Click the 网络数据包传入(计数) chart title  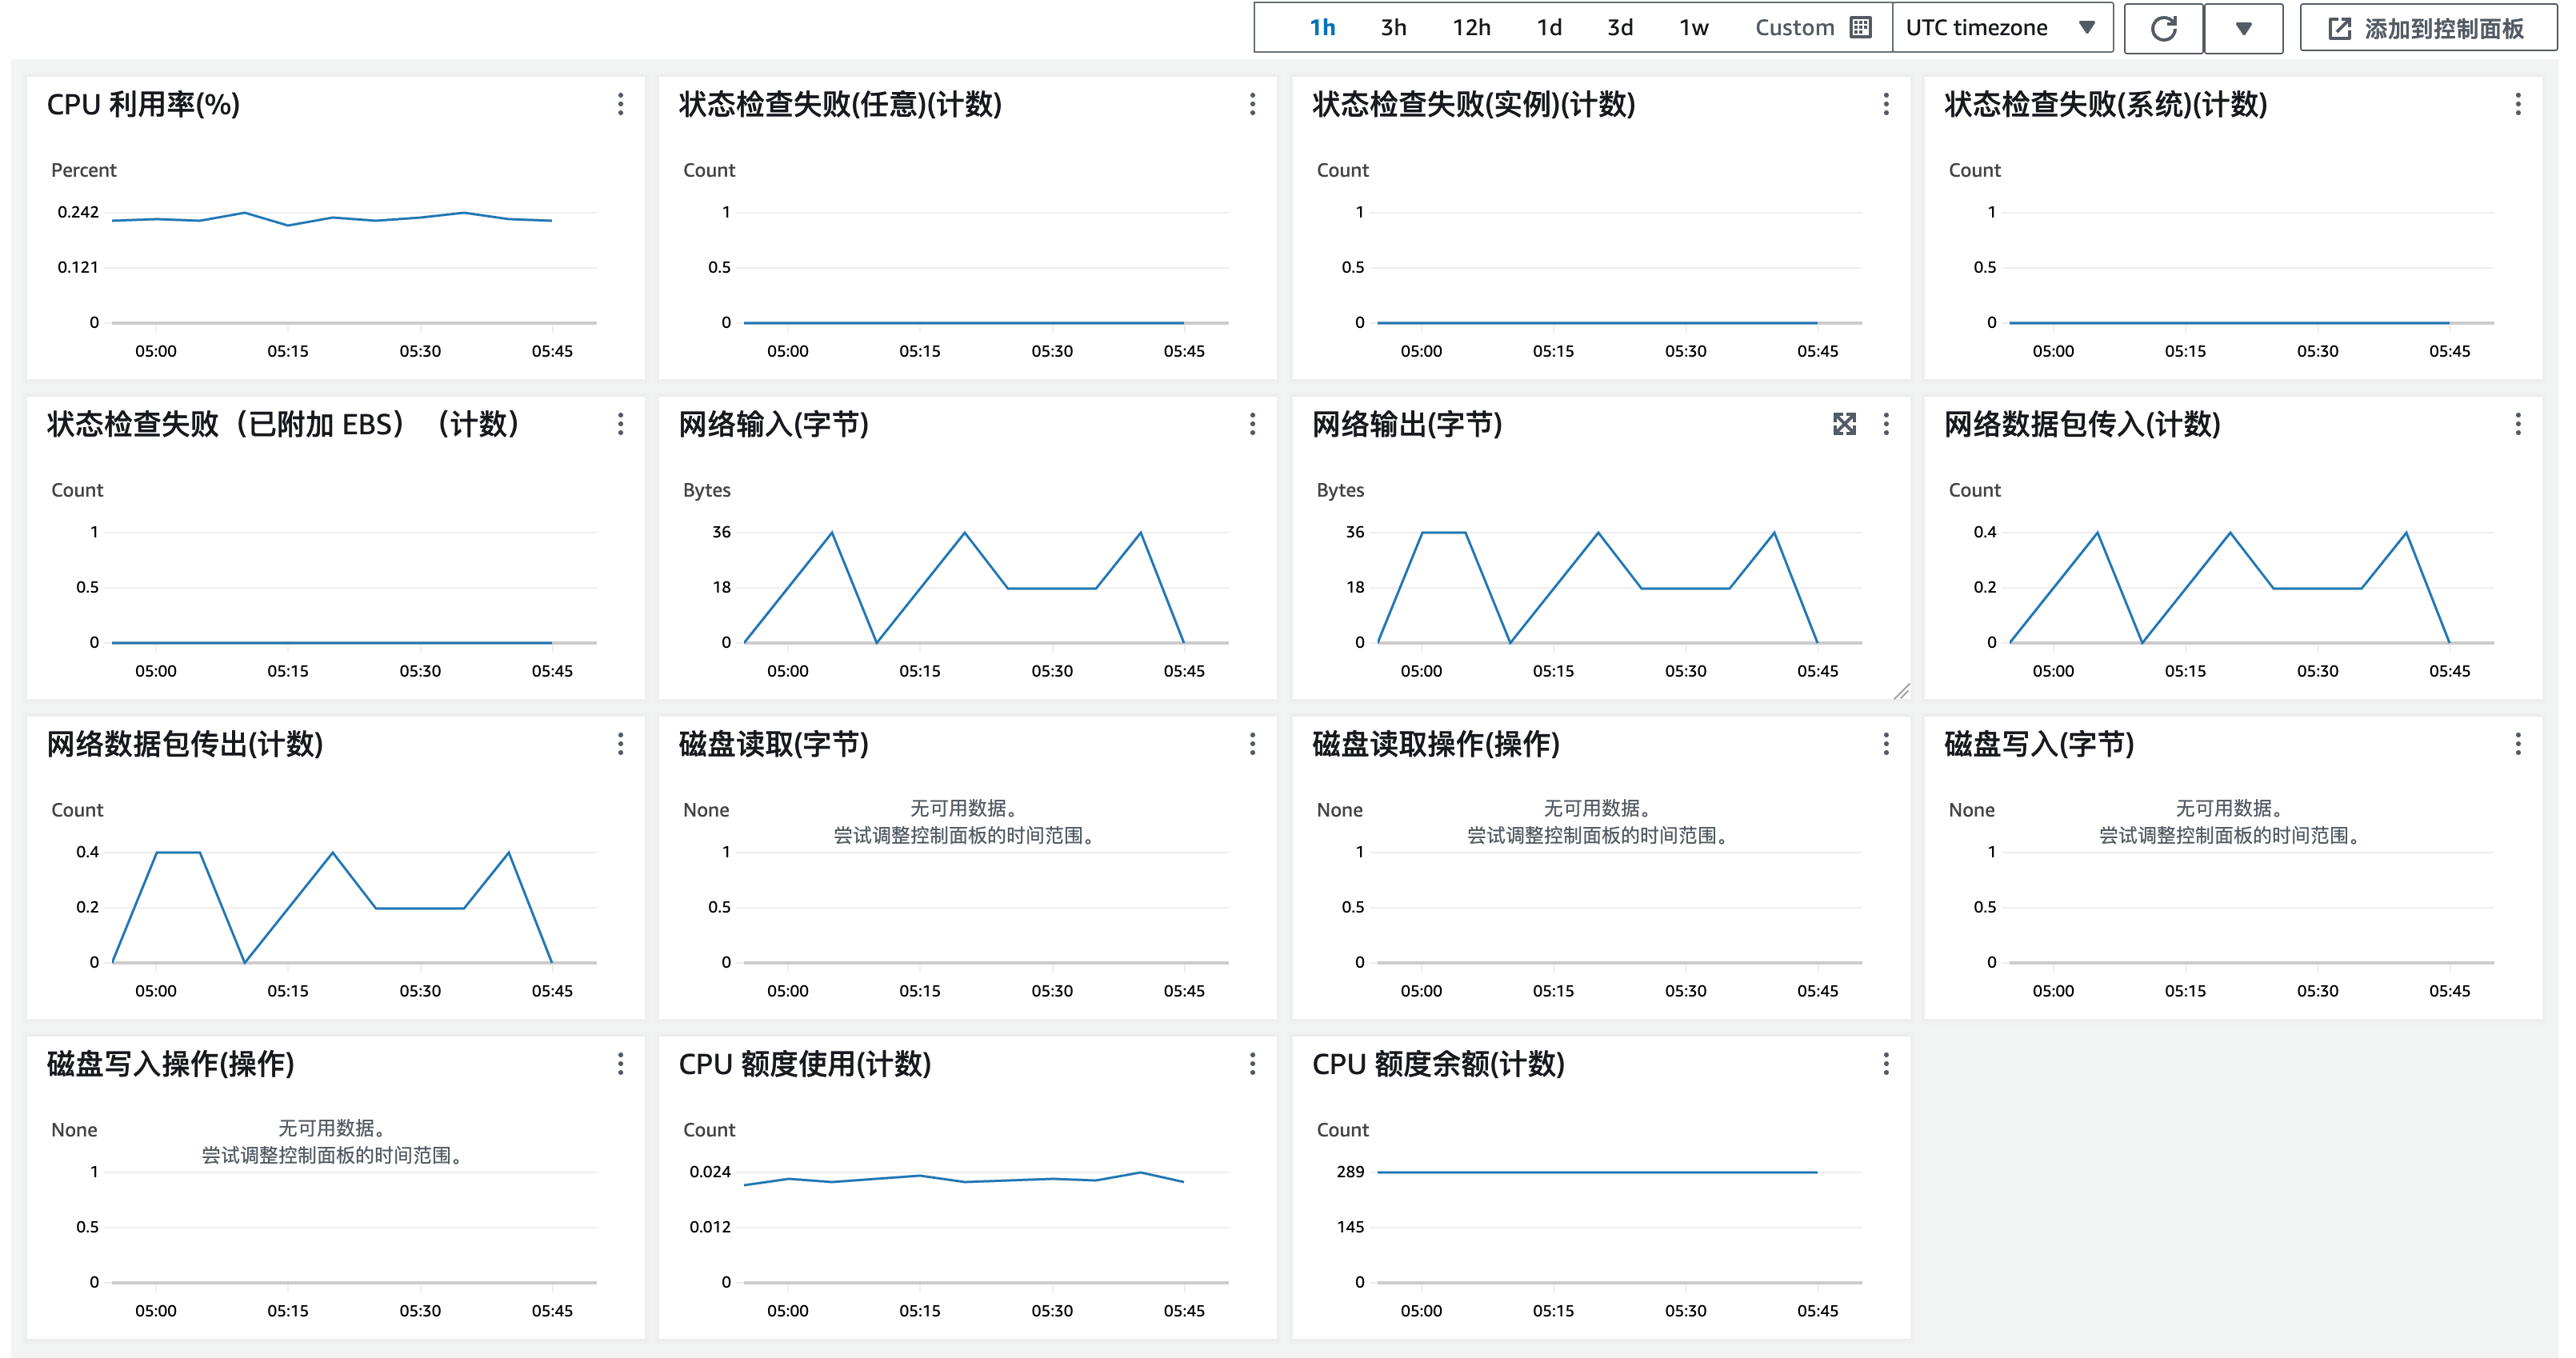tap(2082, 424)
